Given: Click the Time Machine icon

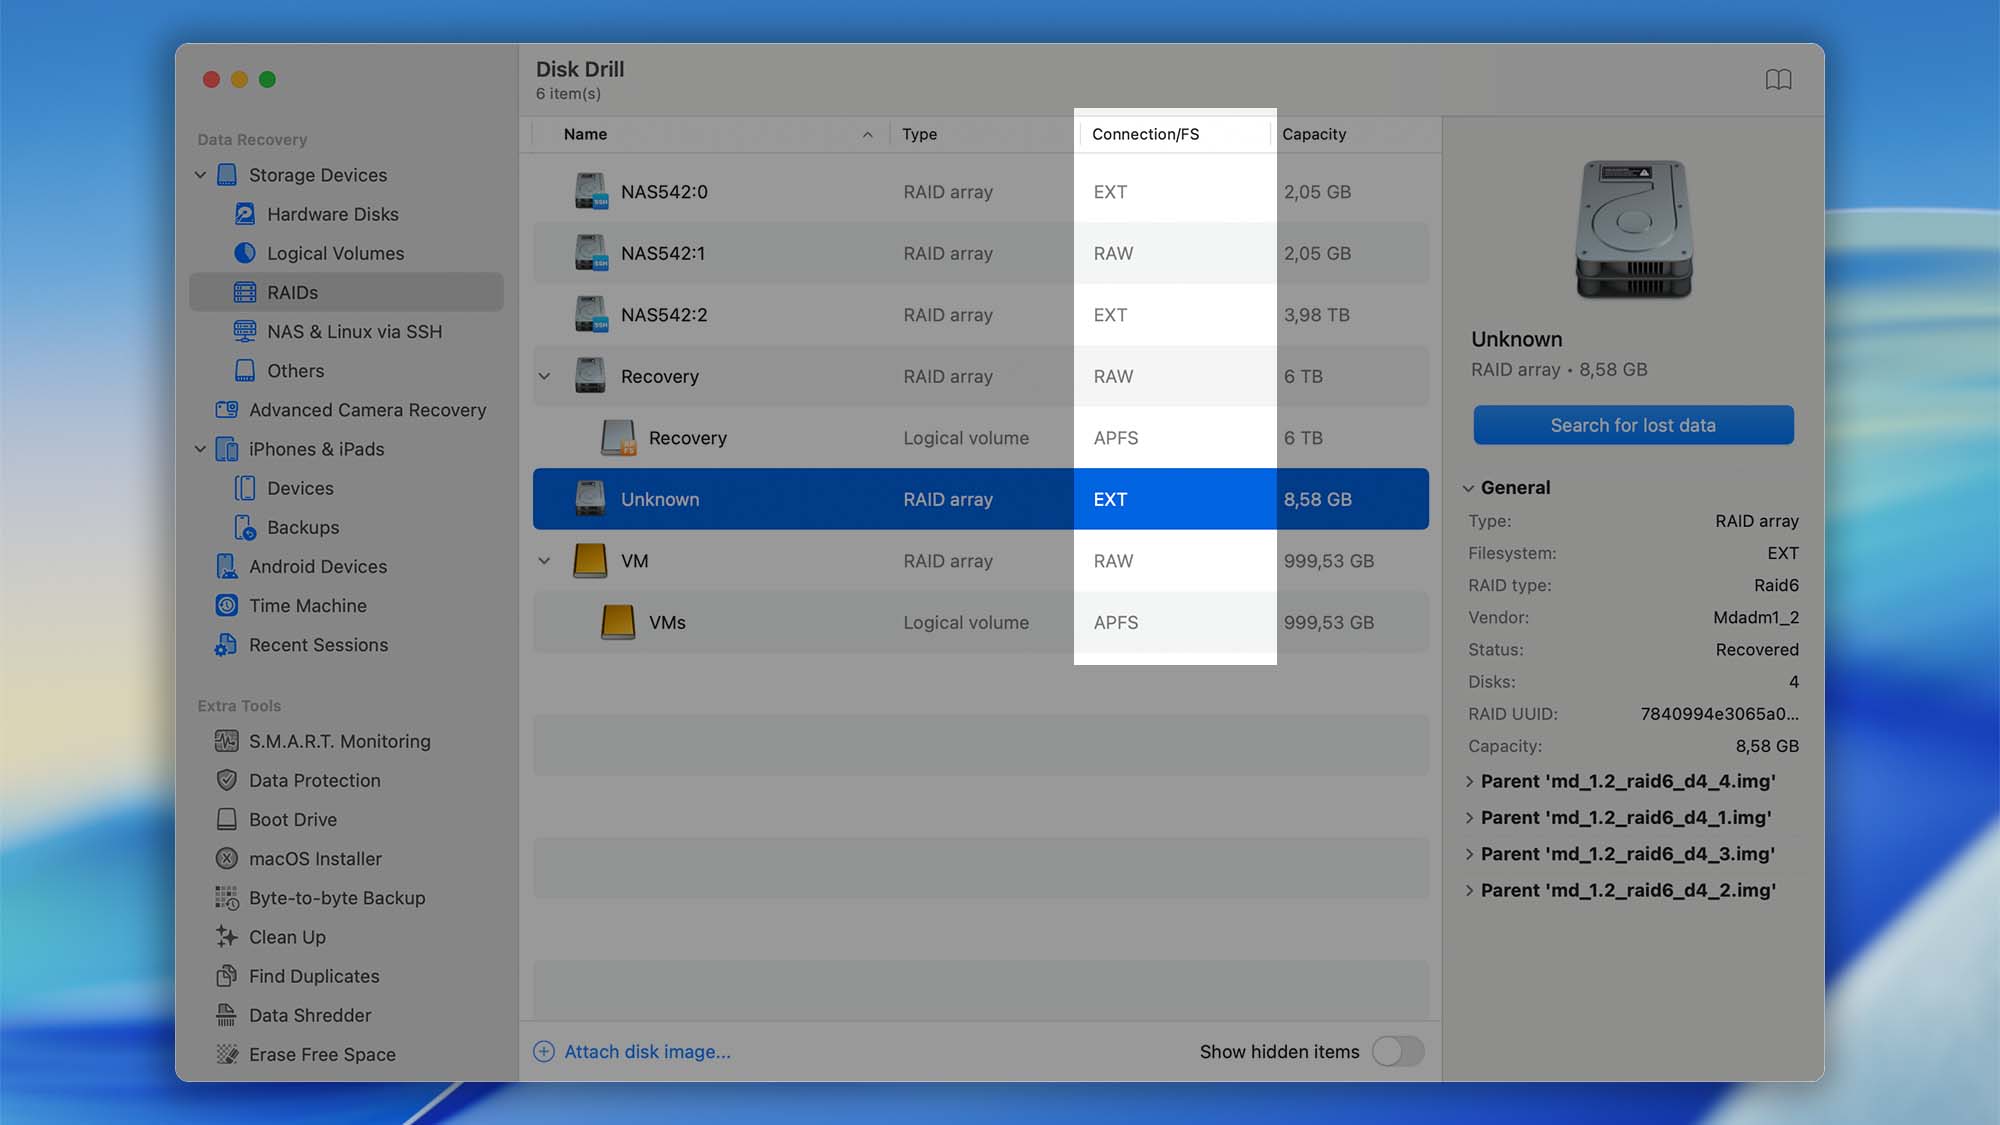Looking at the screenshot, I should 227,606.
